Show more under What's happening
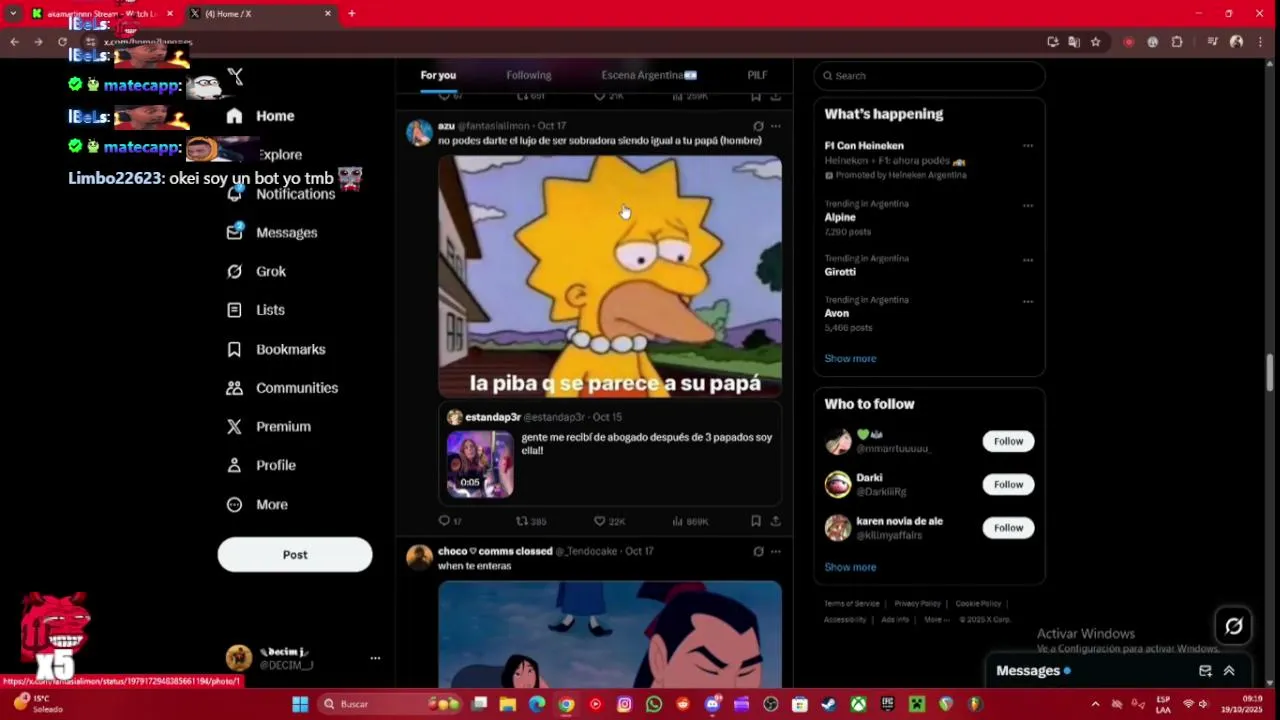 [850, 358]
